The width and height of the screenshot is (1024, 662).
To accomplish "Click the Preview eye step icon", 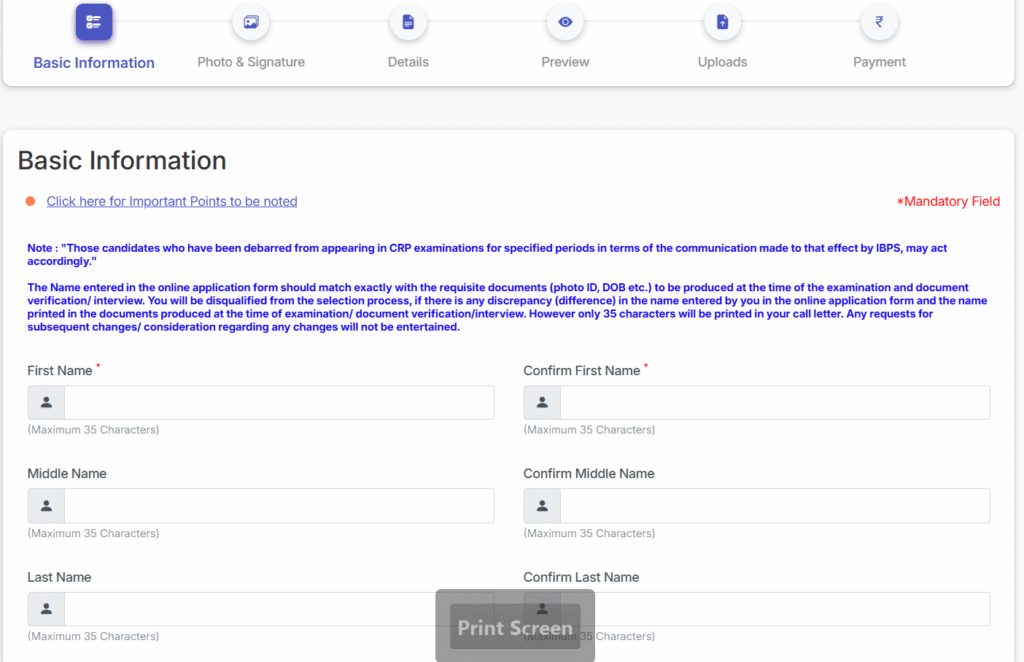I will [x=565, y=22].
